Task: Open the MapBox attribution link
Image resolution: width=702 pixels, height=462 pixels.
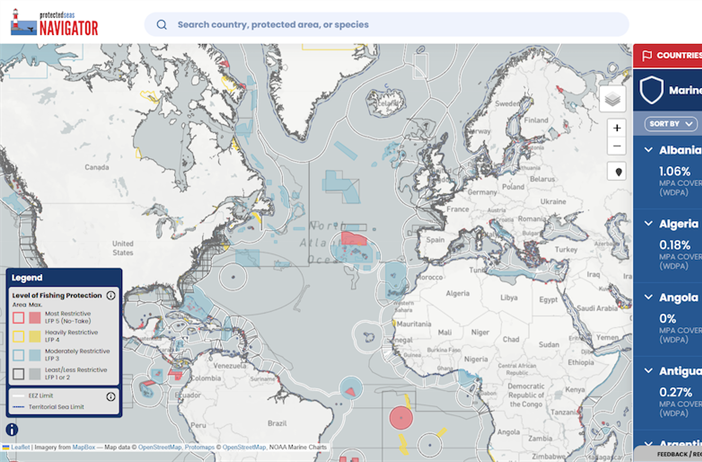Action: pos(84,447)
